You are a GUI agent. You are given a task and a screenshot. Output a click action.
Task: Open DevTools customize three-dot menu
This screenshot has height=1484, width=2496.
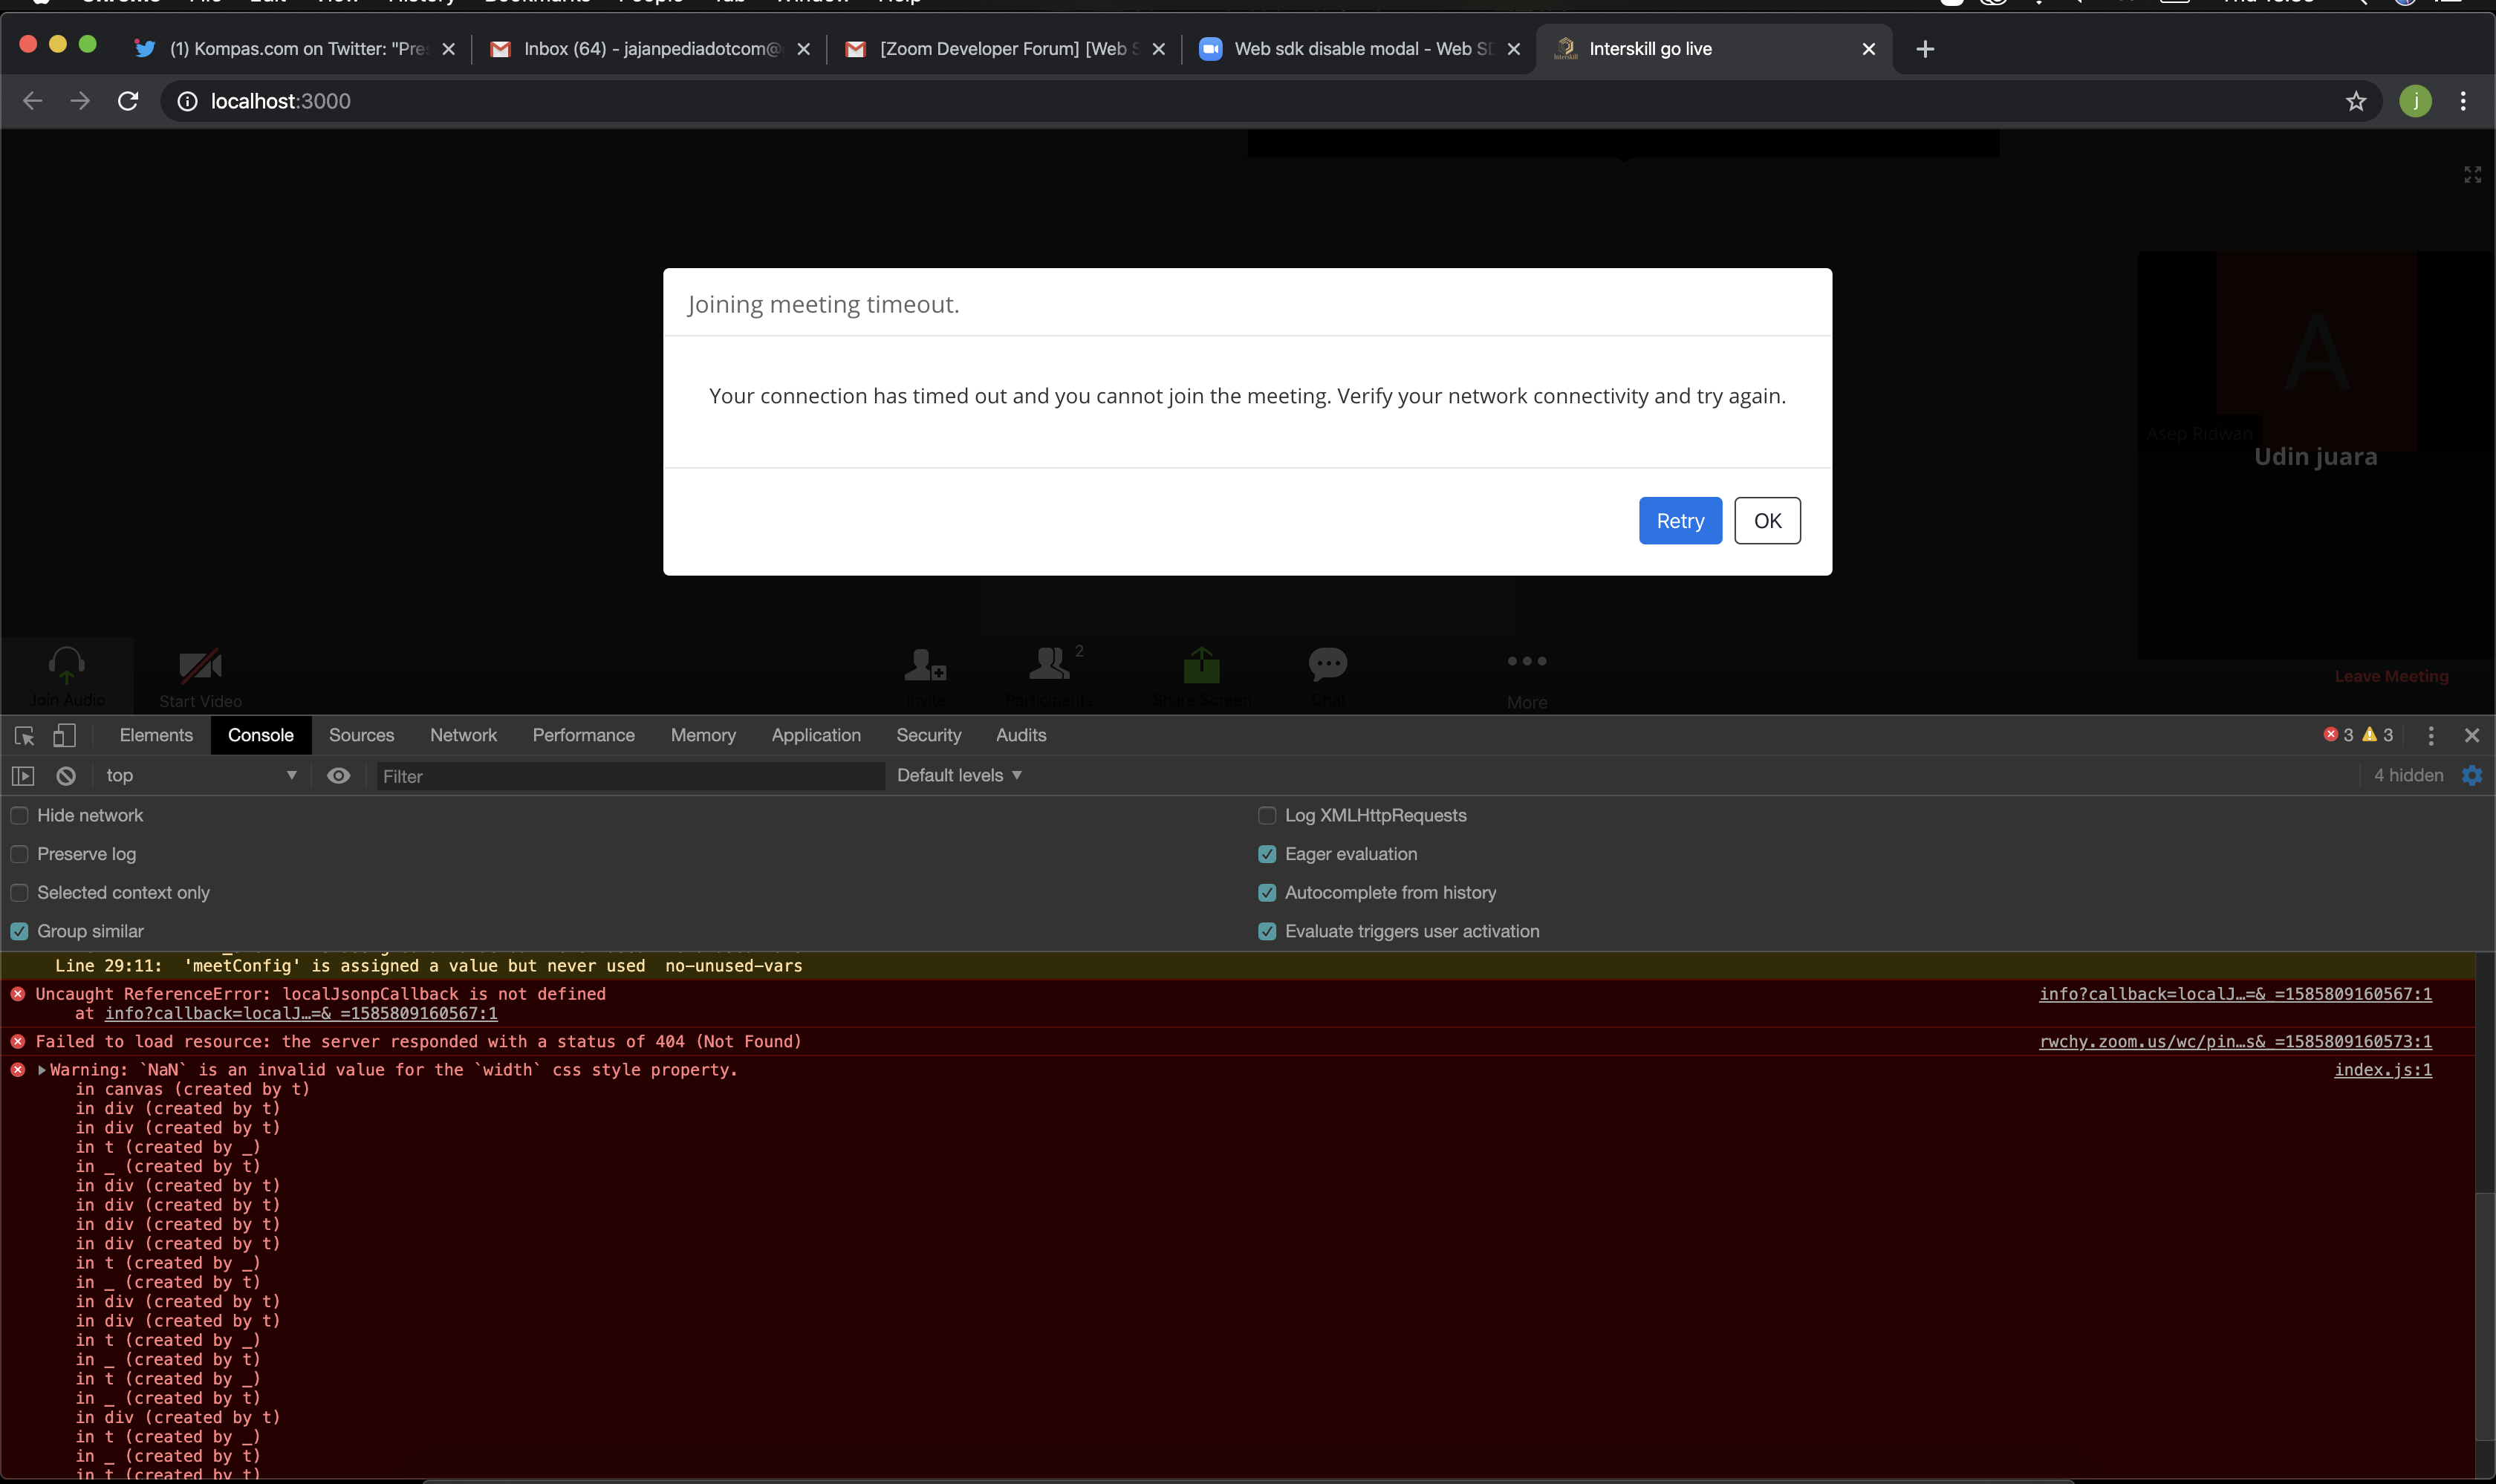pos(2431,736)
